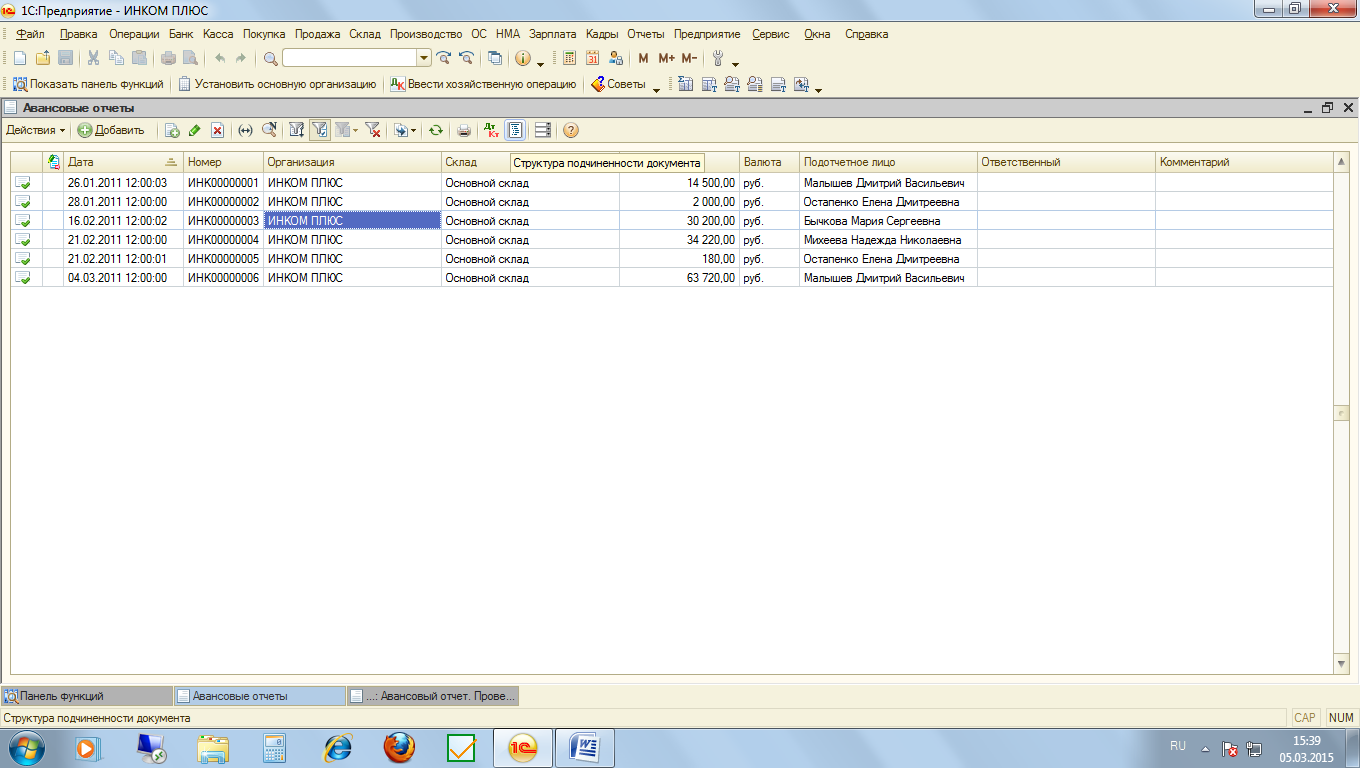
Task: Add a document by copying icon
Action: (172, 130)
